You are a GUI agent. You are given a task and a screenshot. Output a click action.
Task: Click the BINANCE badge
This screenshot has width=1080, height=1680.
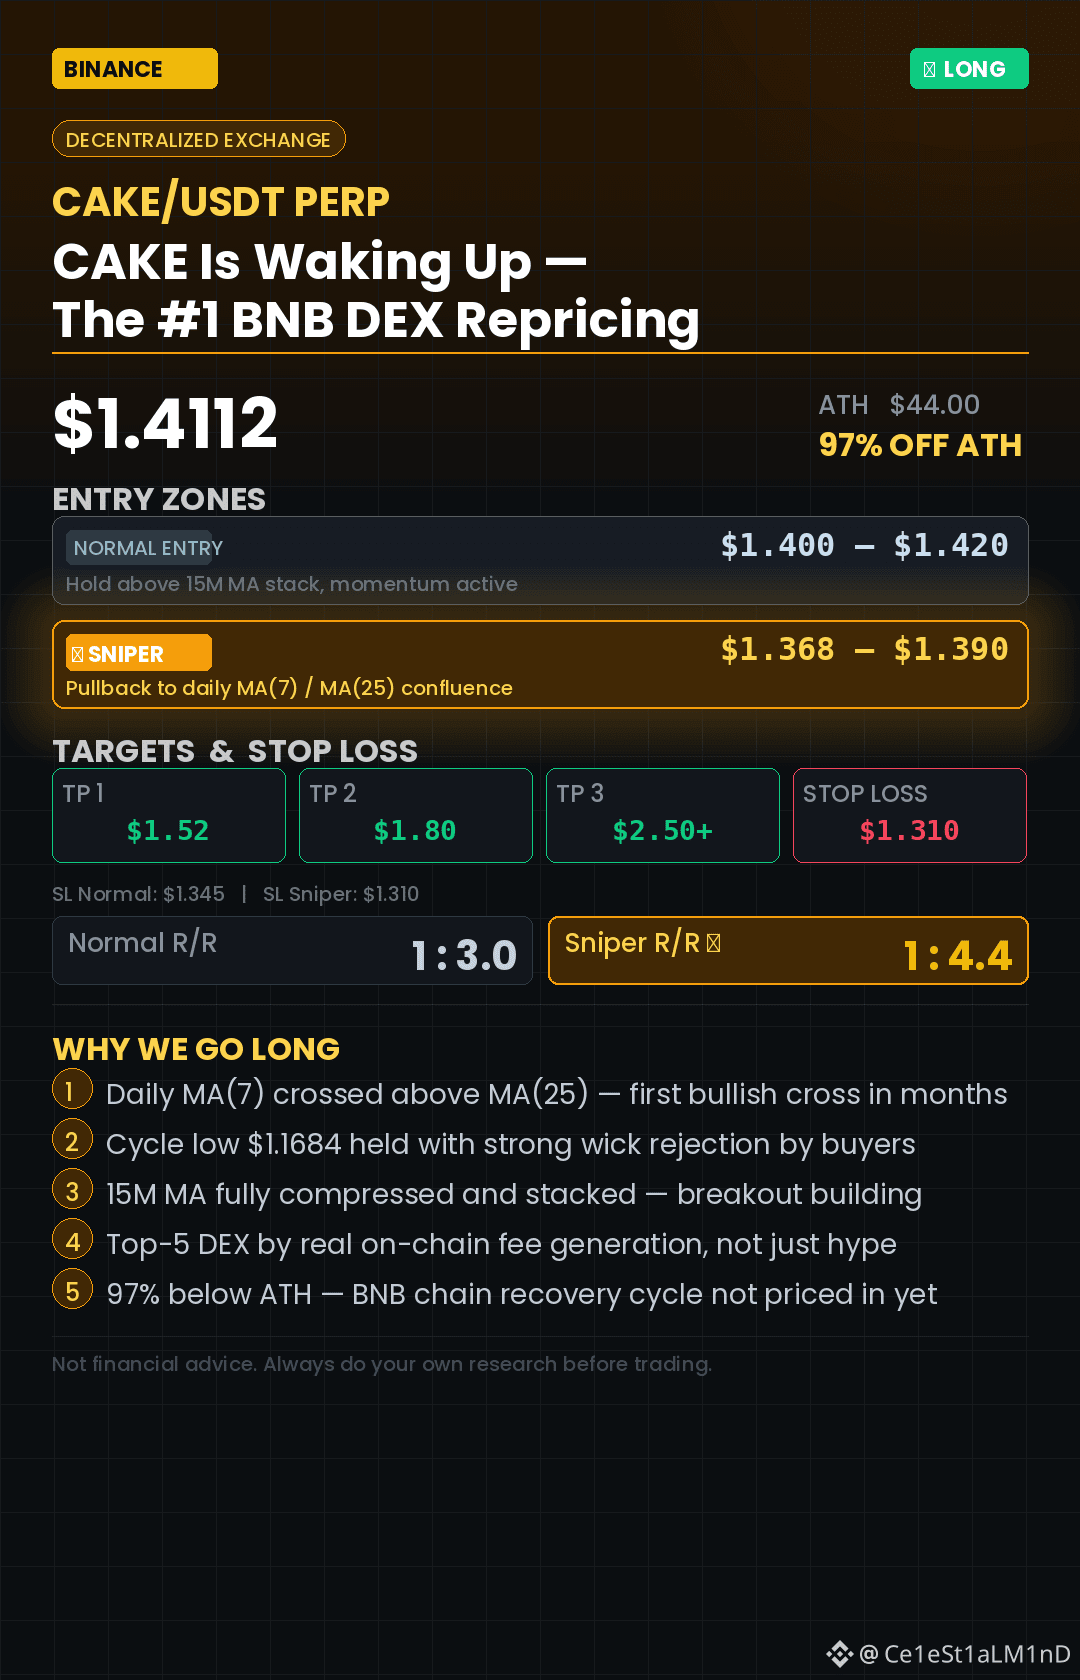[134, 69]
